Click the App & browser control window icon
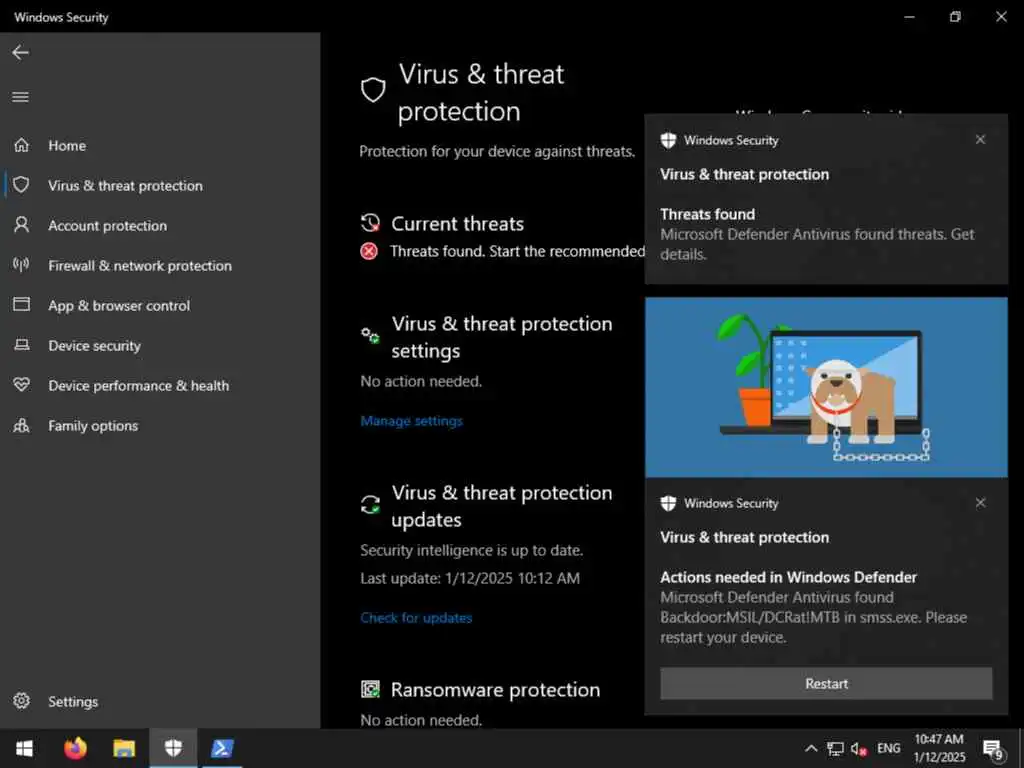 click(22, 304)
